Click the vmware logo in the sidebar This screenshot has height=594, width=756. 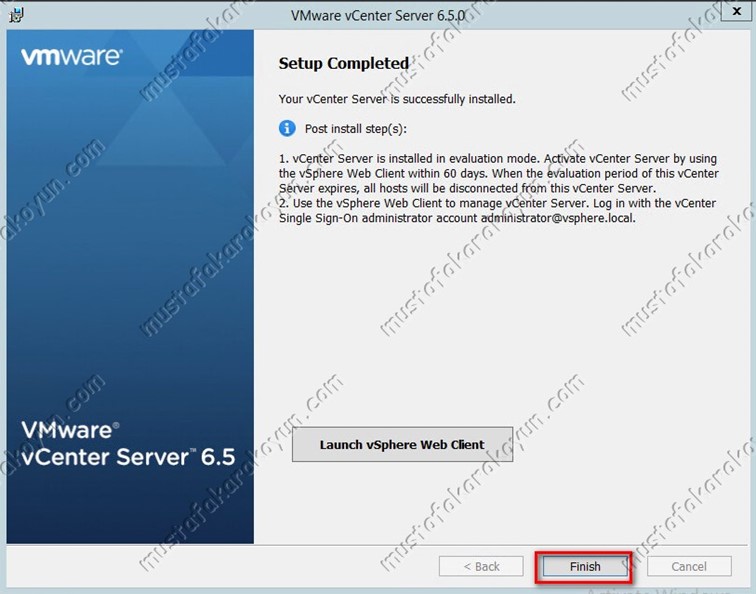(71, 56)
